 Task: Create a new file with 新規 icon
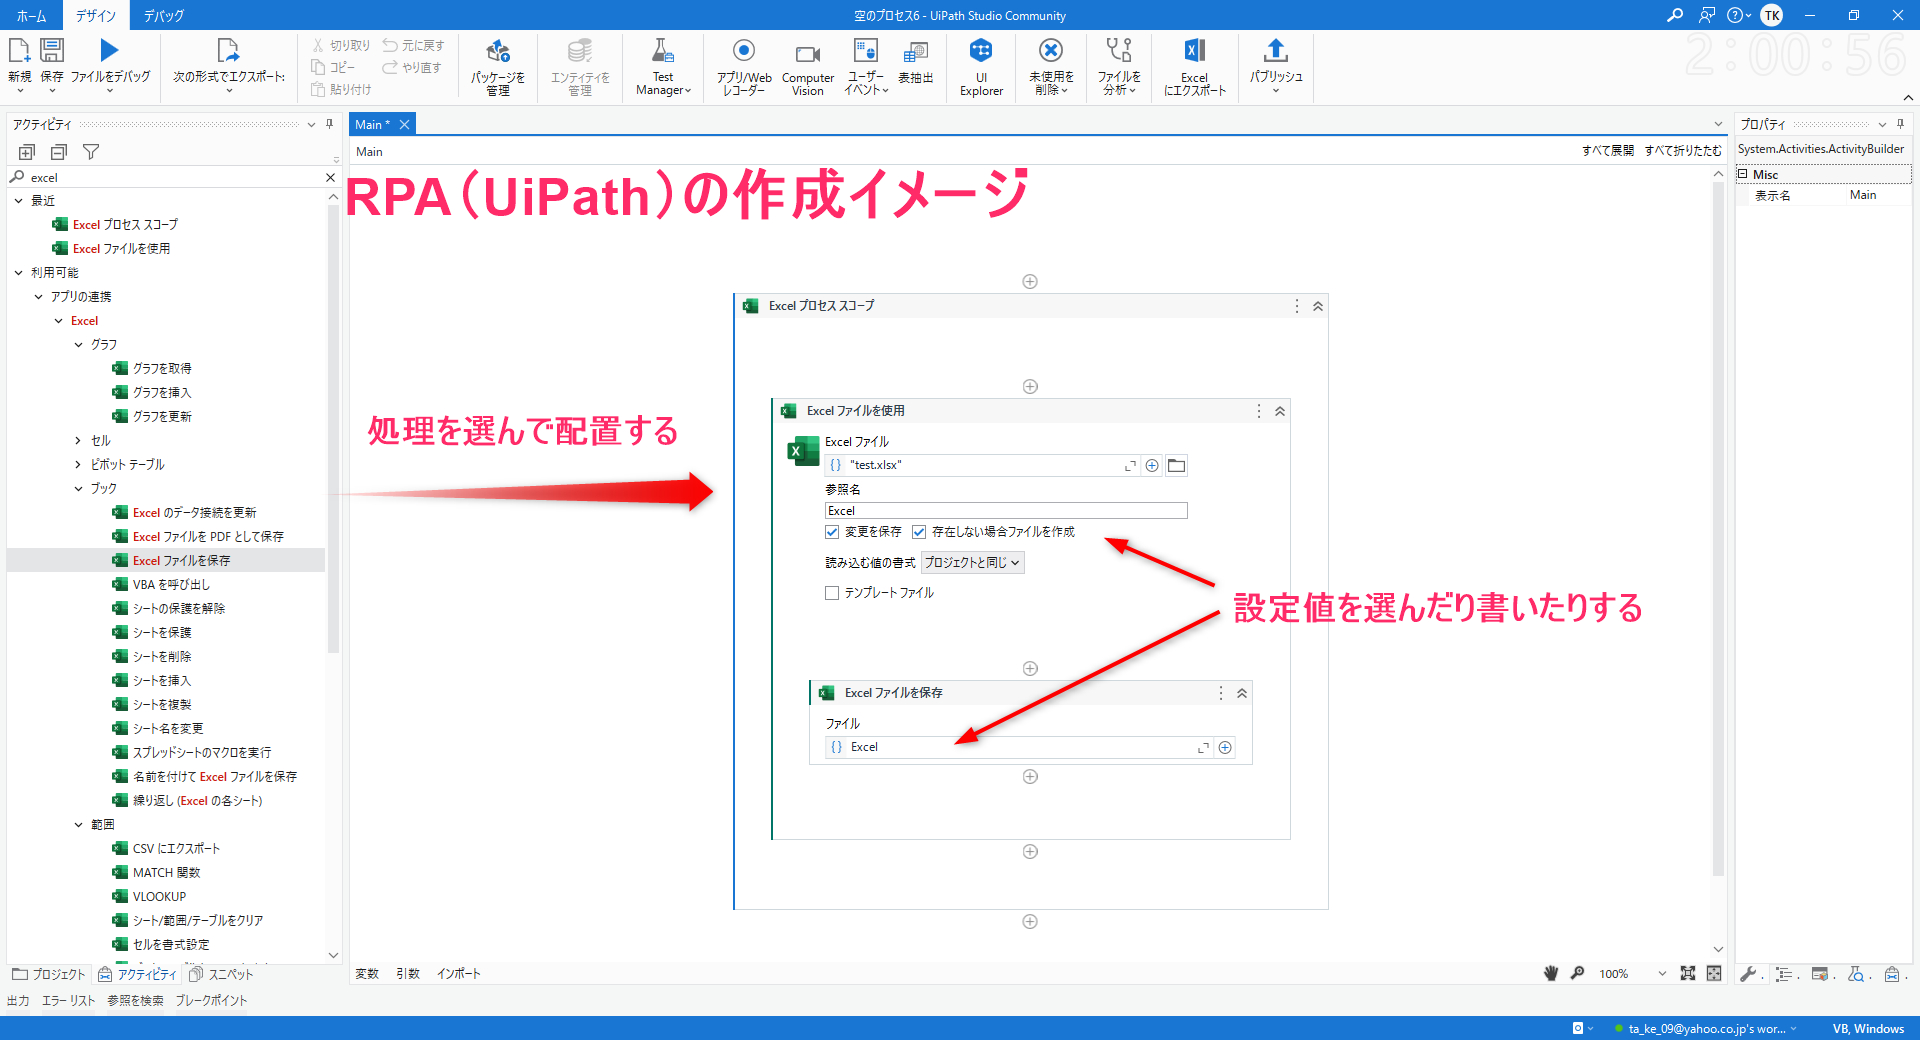19,50
